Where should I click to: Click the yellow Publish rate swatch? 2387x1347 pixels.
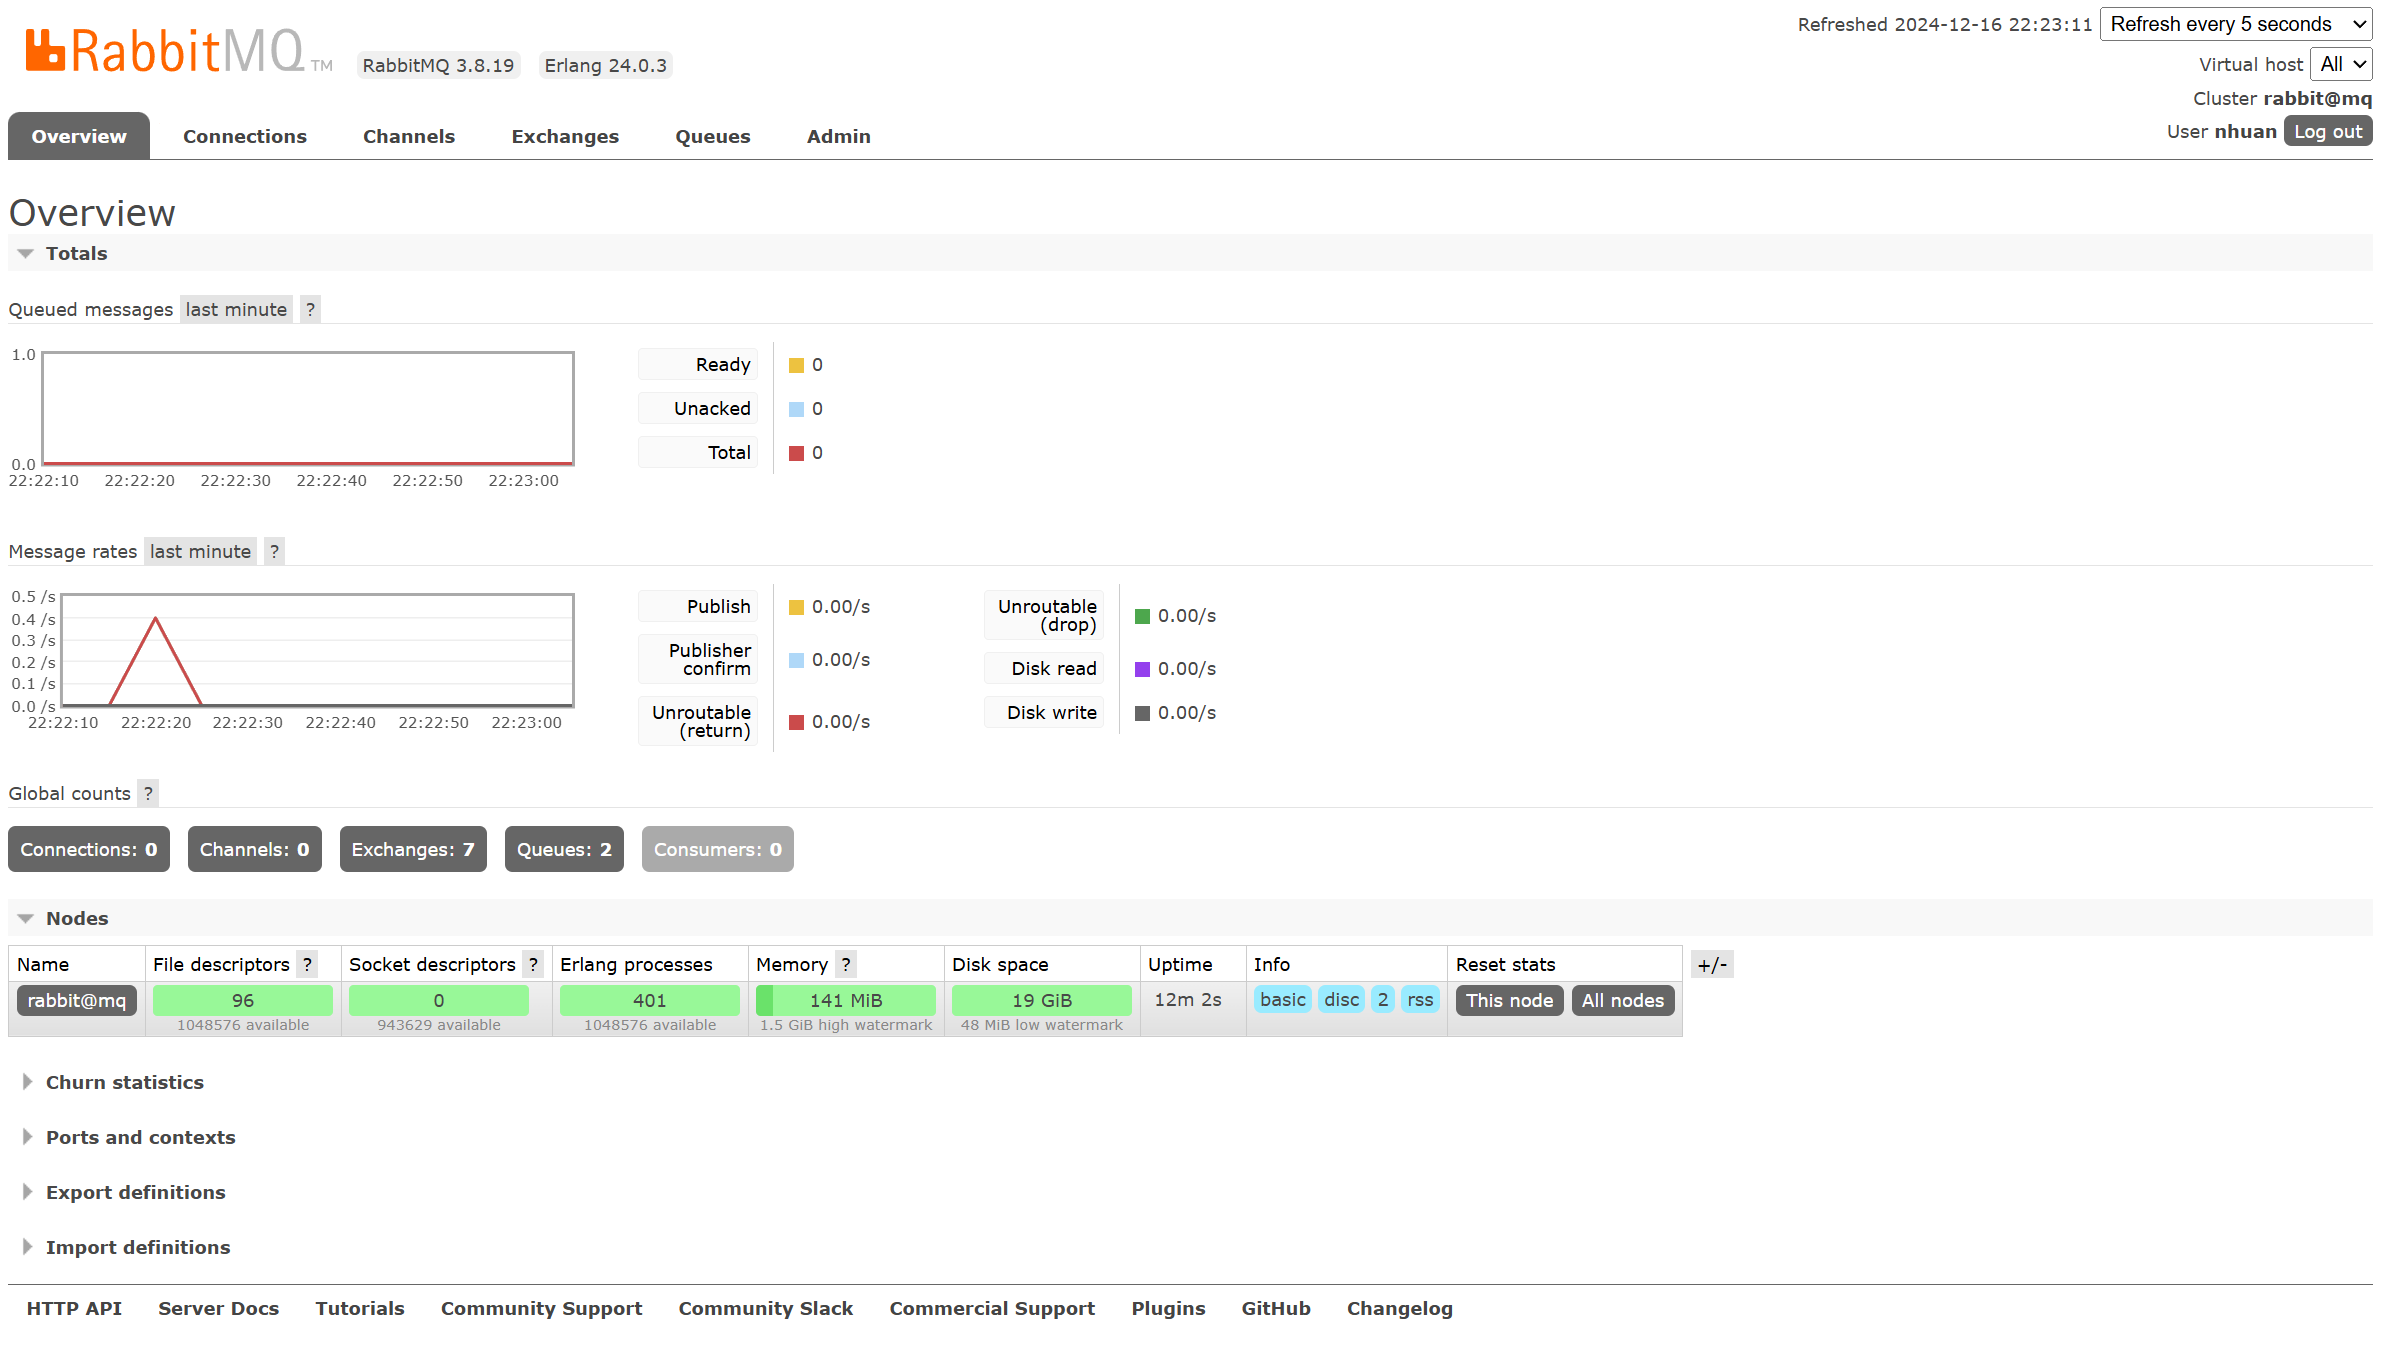tap(796, 608)
